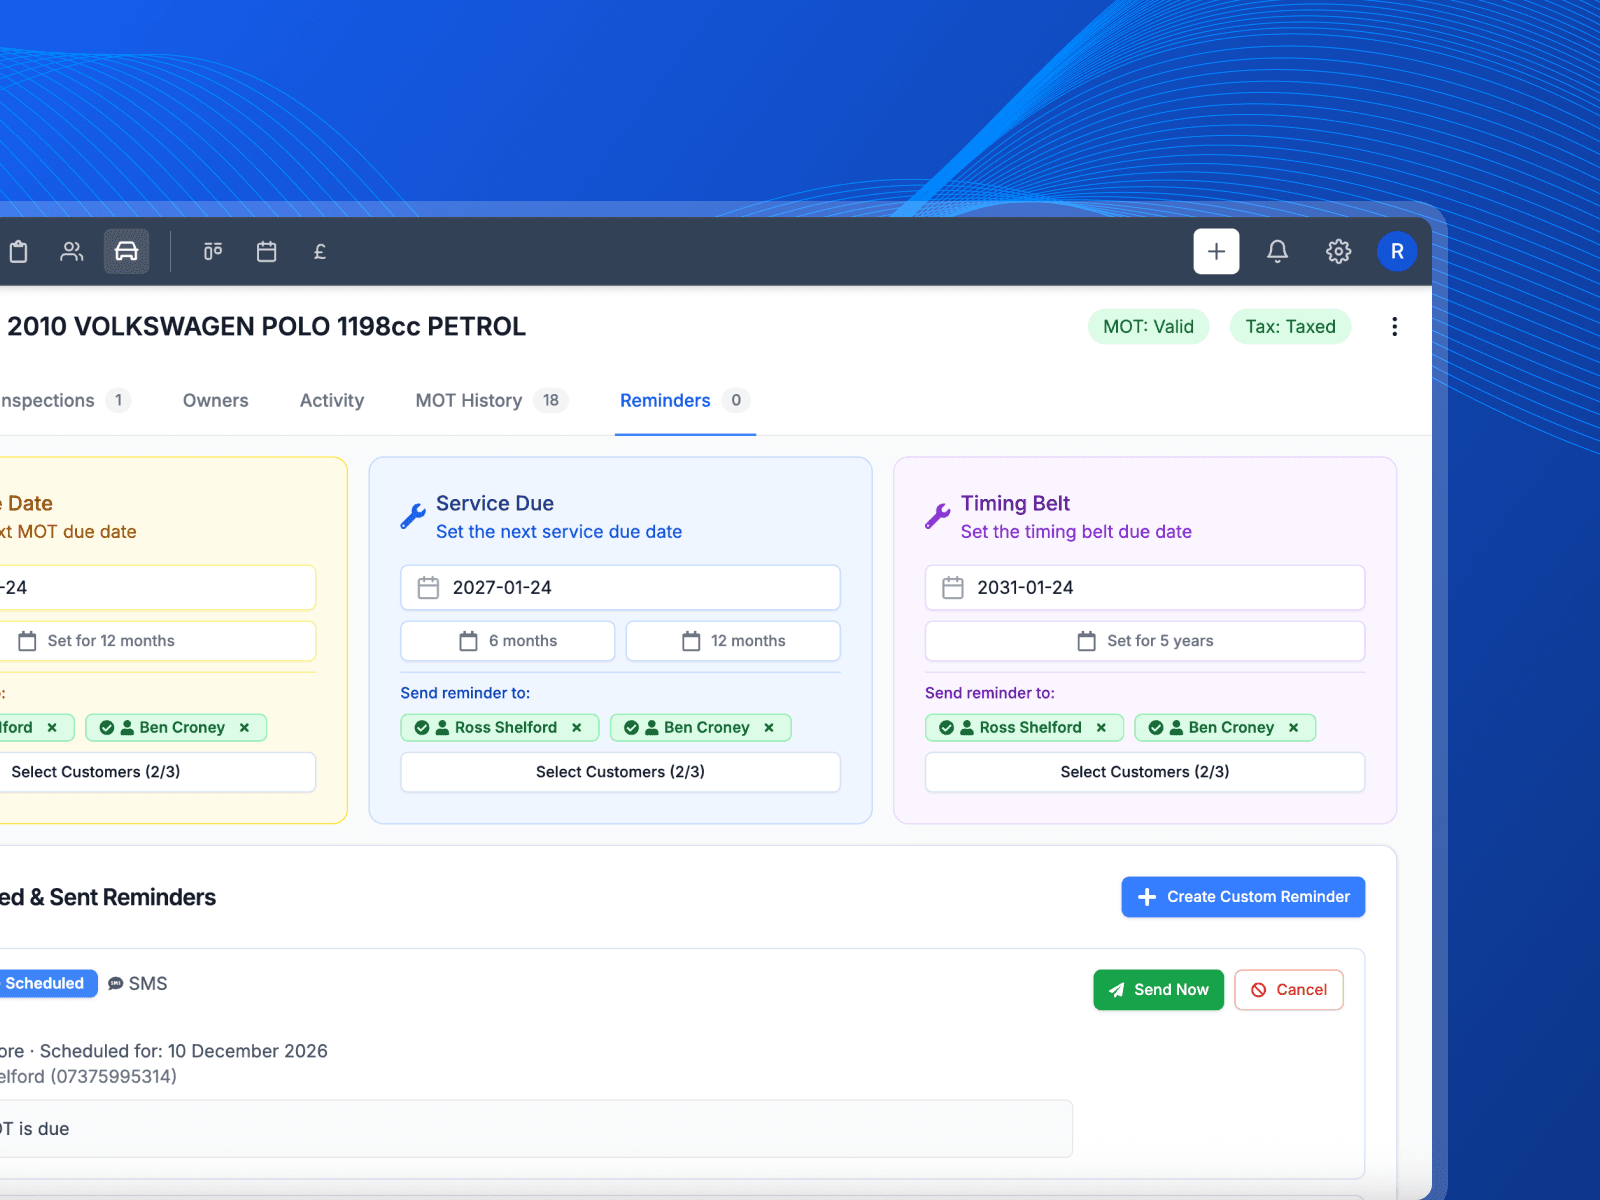The height and width of the screenshot is (1200, 1600).
Task: Select the Reminders tab
Action: tap(684, 400)
